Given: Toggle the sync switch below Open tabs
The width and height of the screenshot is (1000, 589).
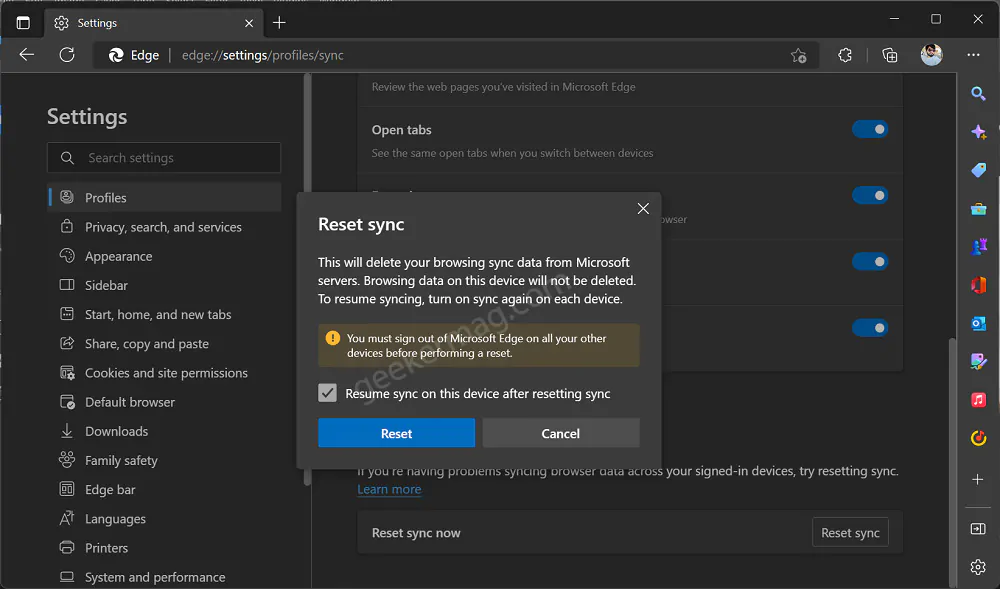Looking at the screenshot, I should (870, 196).
